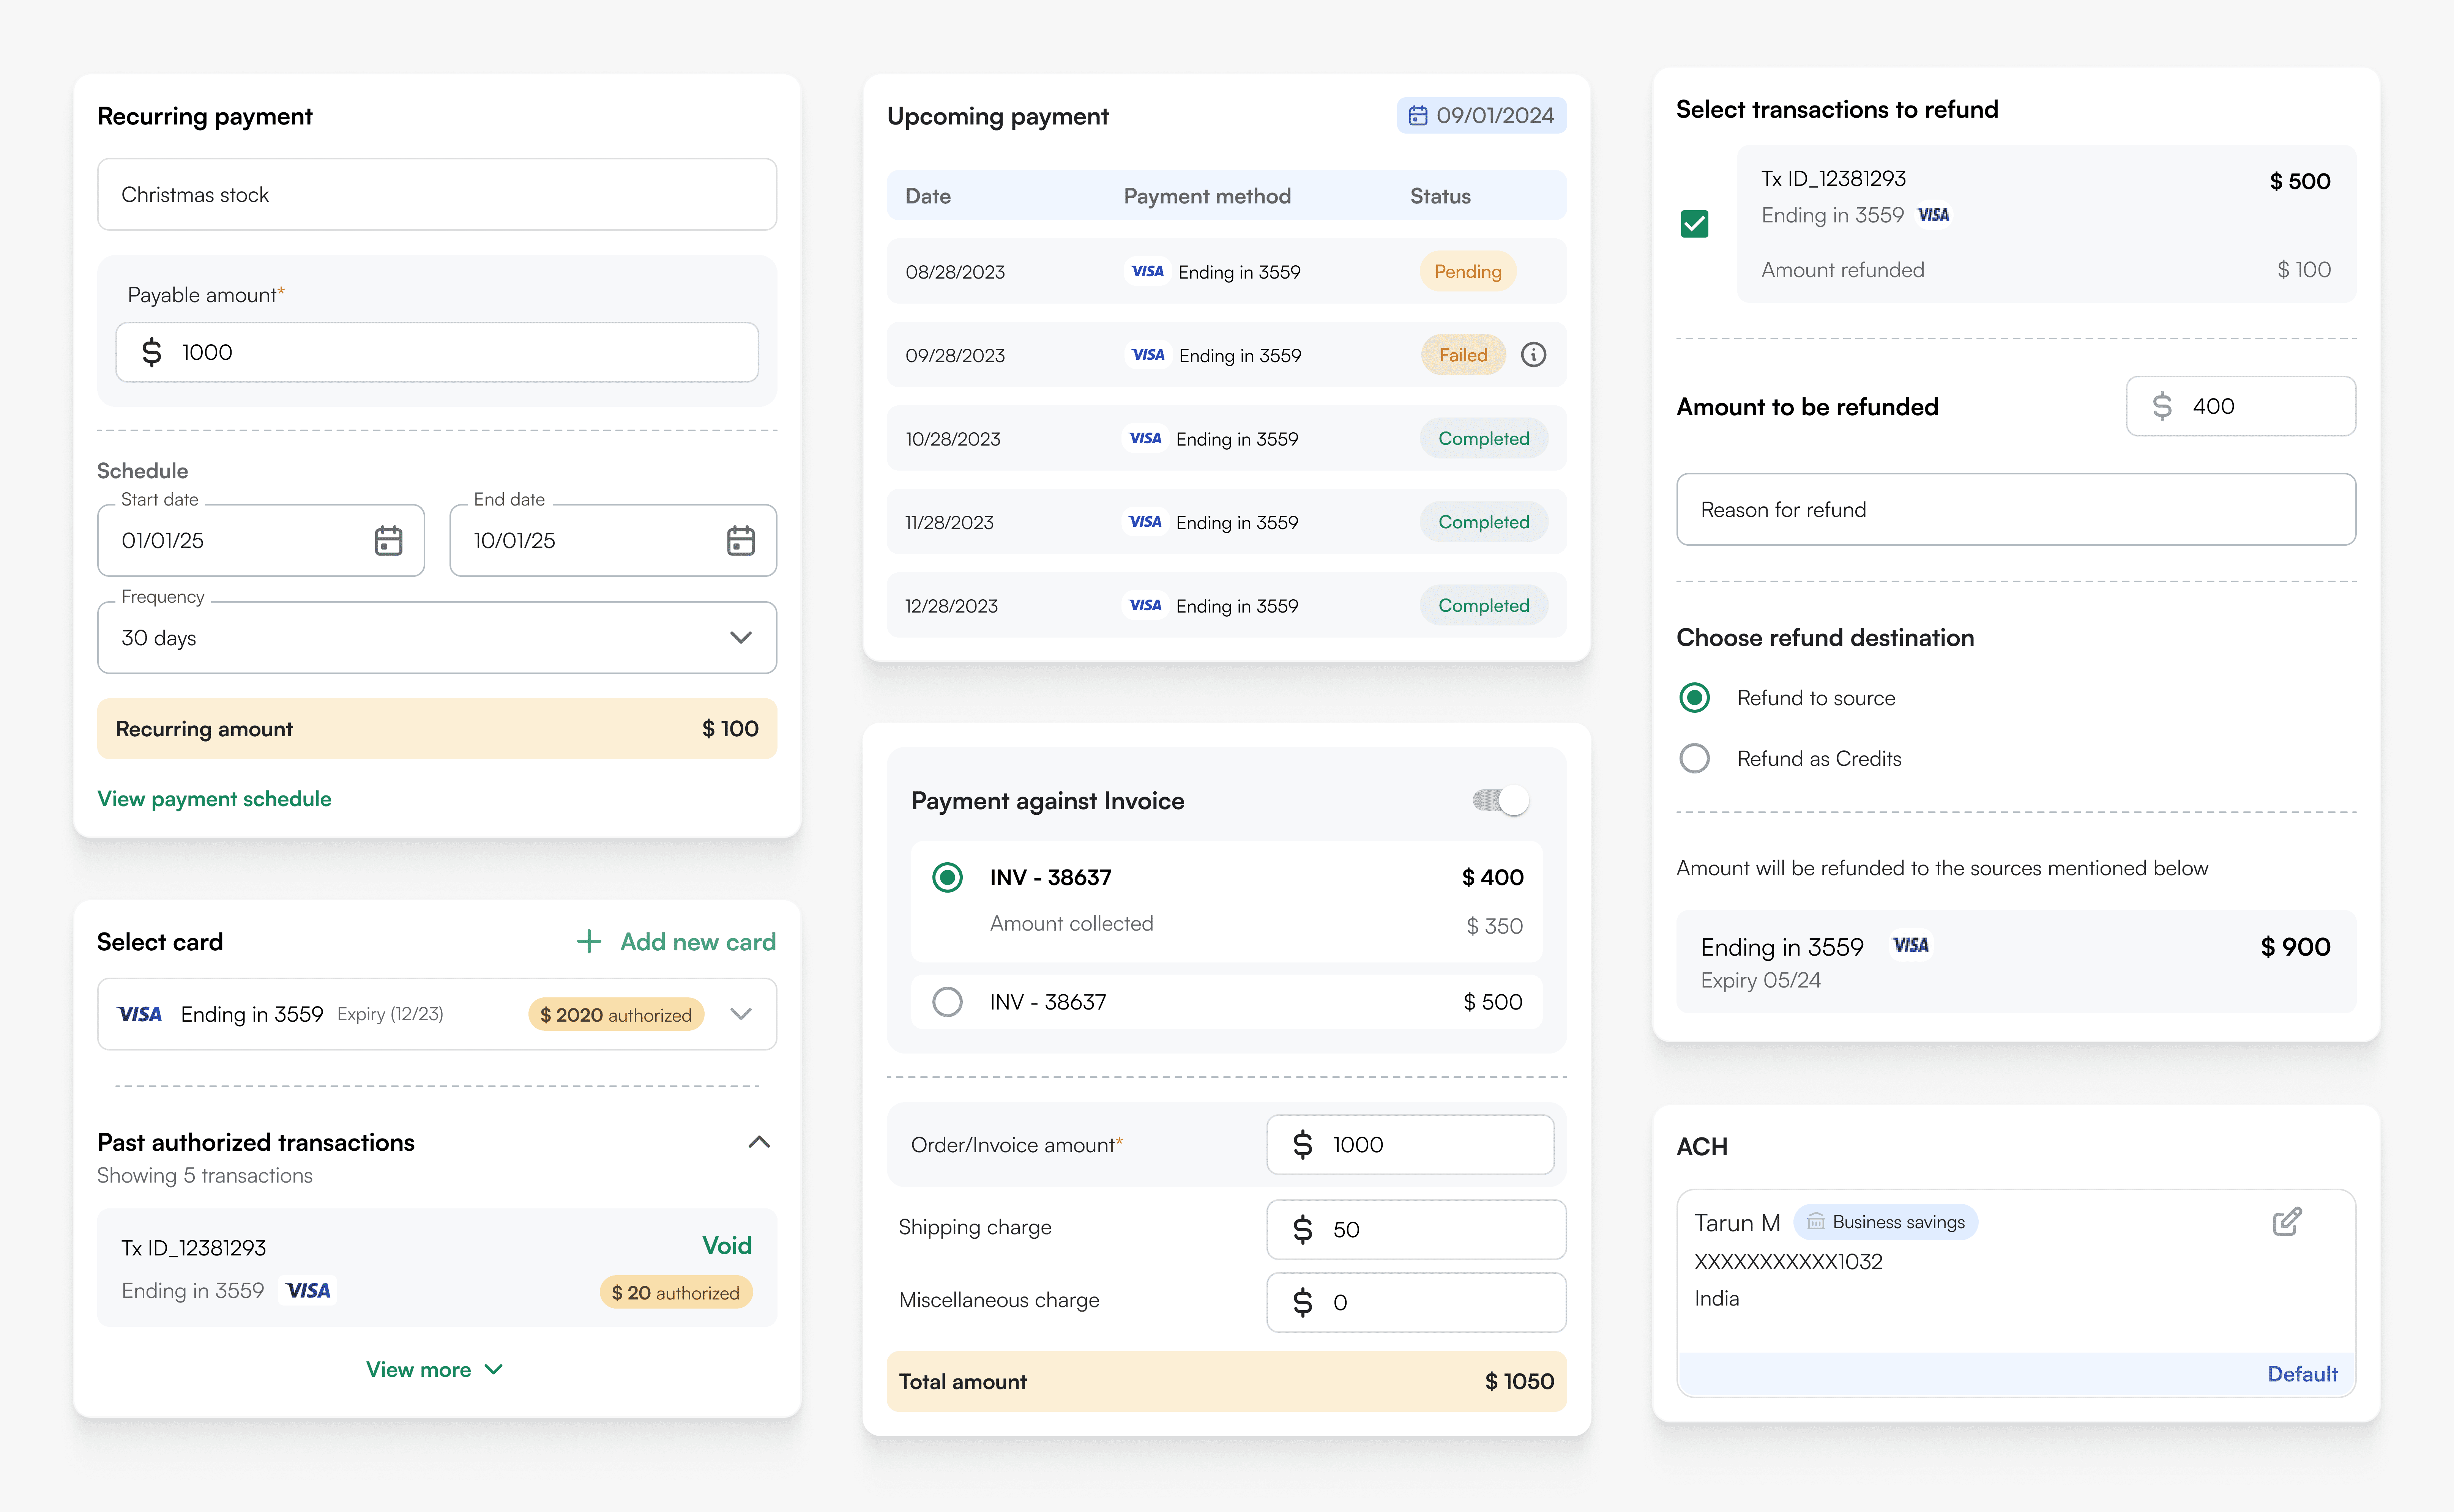The image size is (2454, 1512).
Task: Select the Refund as Credits option
Action: pyautogui.click(x=1694, y=758)
